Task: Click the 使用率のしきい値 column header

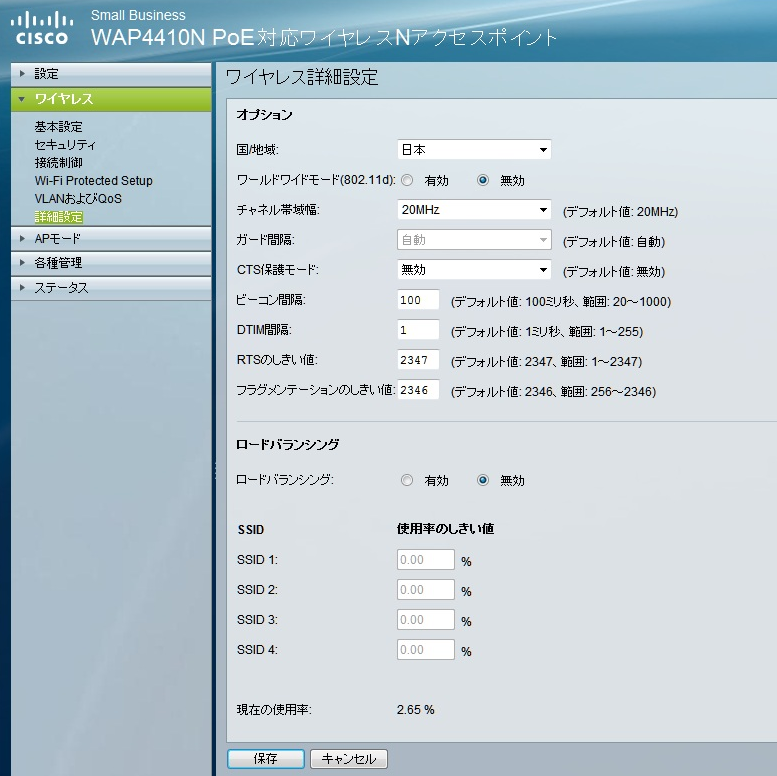Action: 445,529
